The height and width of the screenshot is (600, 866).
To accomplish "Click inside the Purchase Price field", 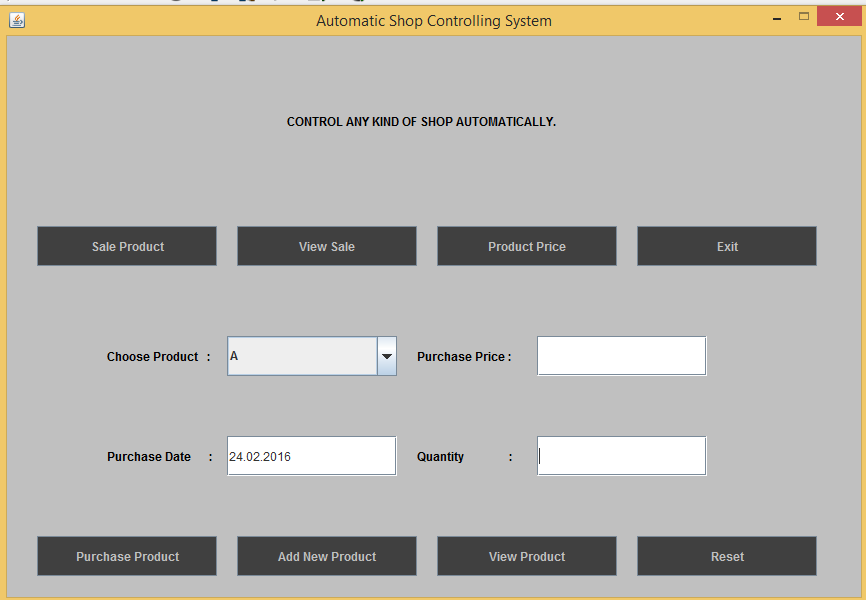I will (x=620, y=355).
